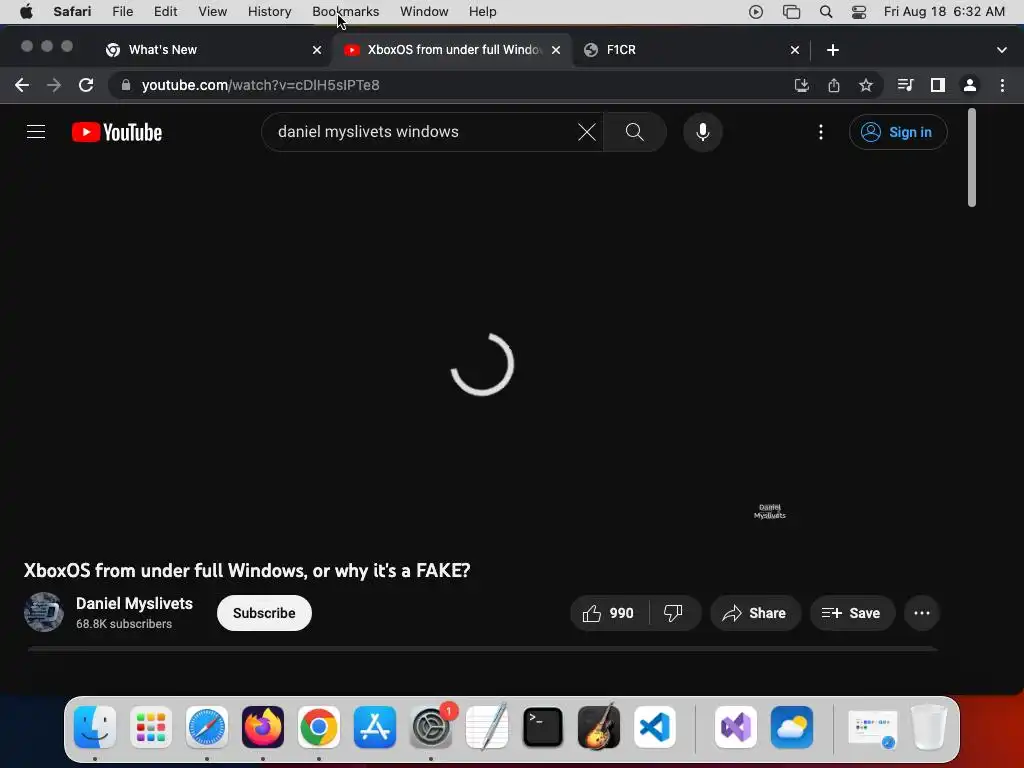Open Google Chrome in the Dock
Viewport: 1024px width, 768px height.
319,728
